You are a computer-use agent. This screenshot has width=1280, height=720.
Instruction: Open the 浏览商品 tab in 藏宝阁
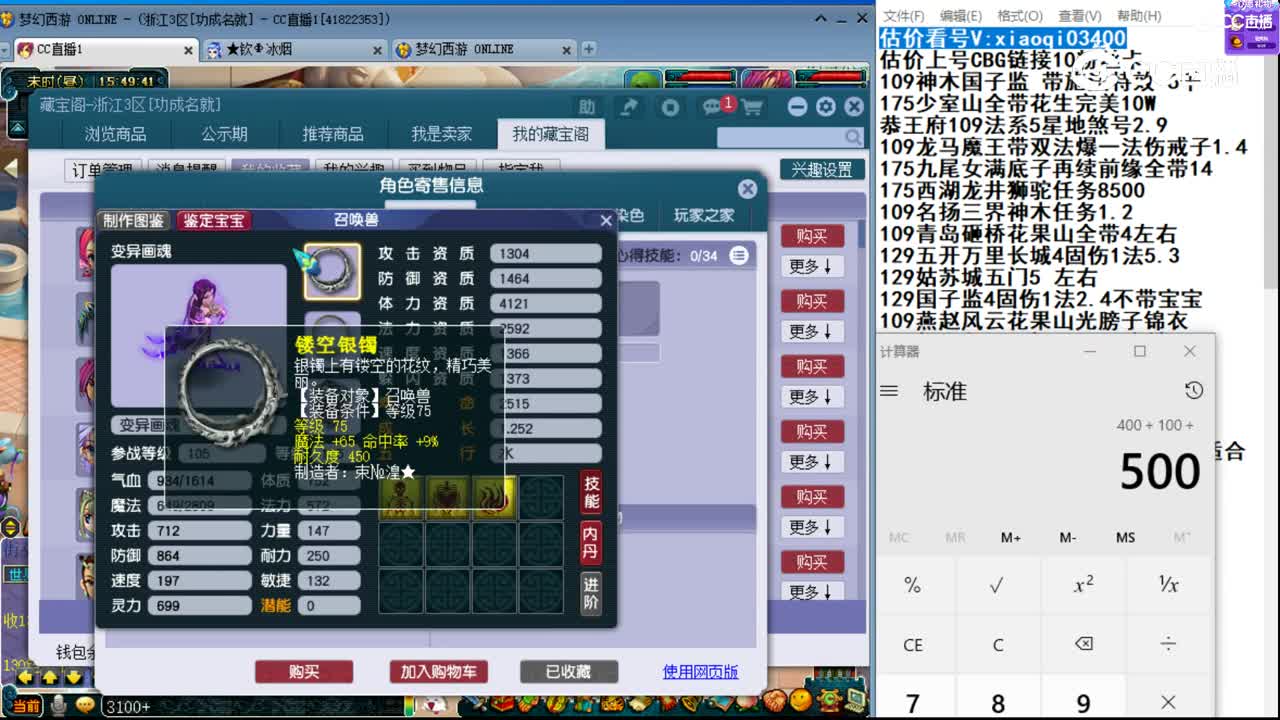pos(115,134)
